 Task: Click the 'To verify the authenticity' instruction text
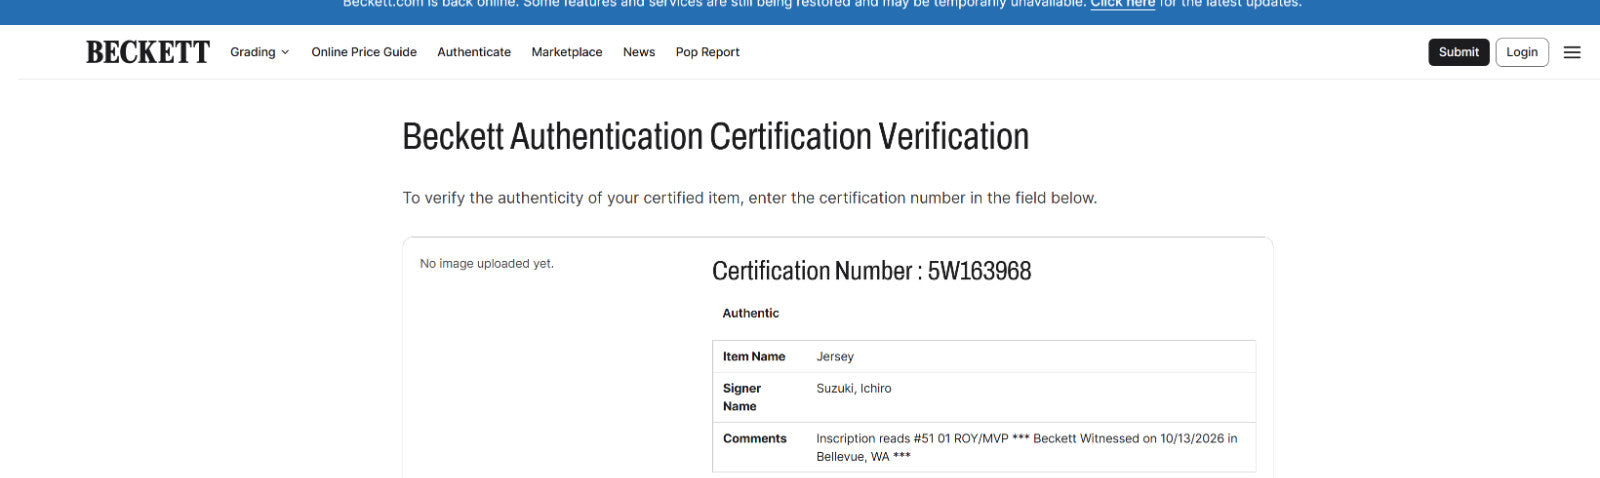coord(749,198)
